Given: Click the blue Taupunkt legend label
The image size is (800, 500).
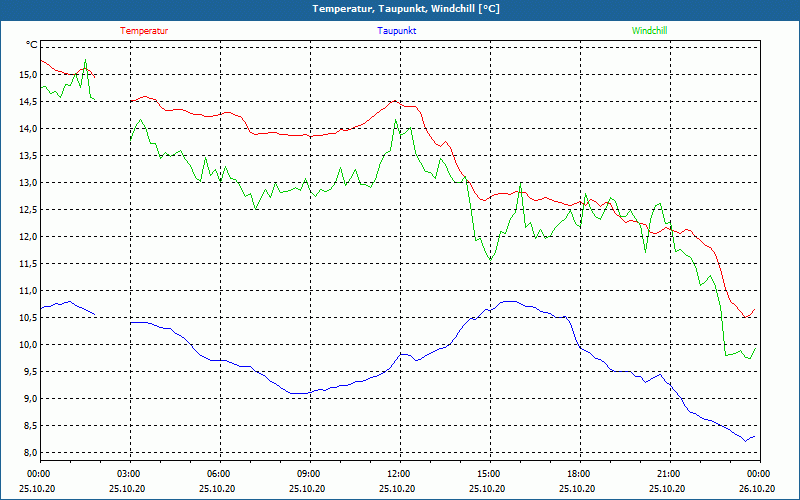Looking at the screenshot, I should [x=396, y=31].
